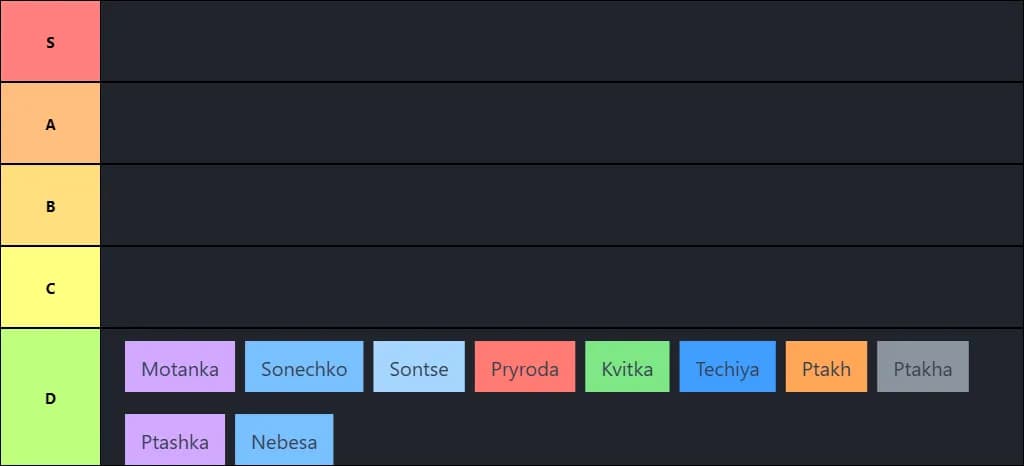Select the green D tier label
The image size is (1024, 466).
(x=51, y=397)
